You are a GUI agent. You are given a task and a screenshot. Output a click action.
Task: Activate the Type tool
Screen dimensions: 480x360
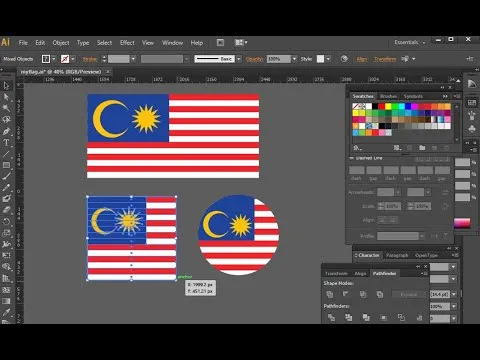click(6, 143)
